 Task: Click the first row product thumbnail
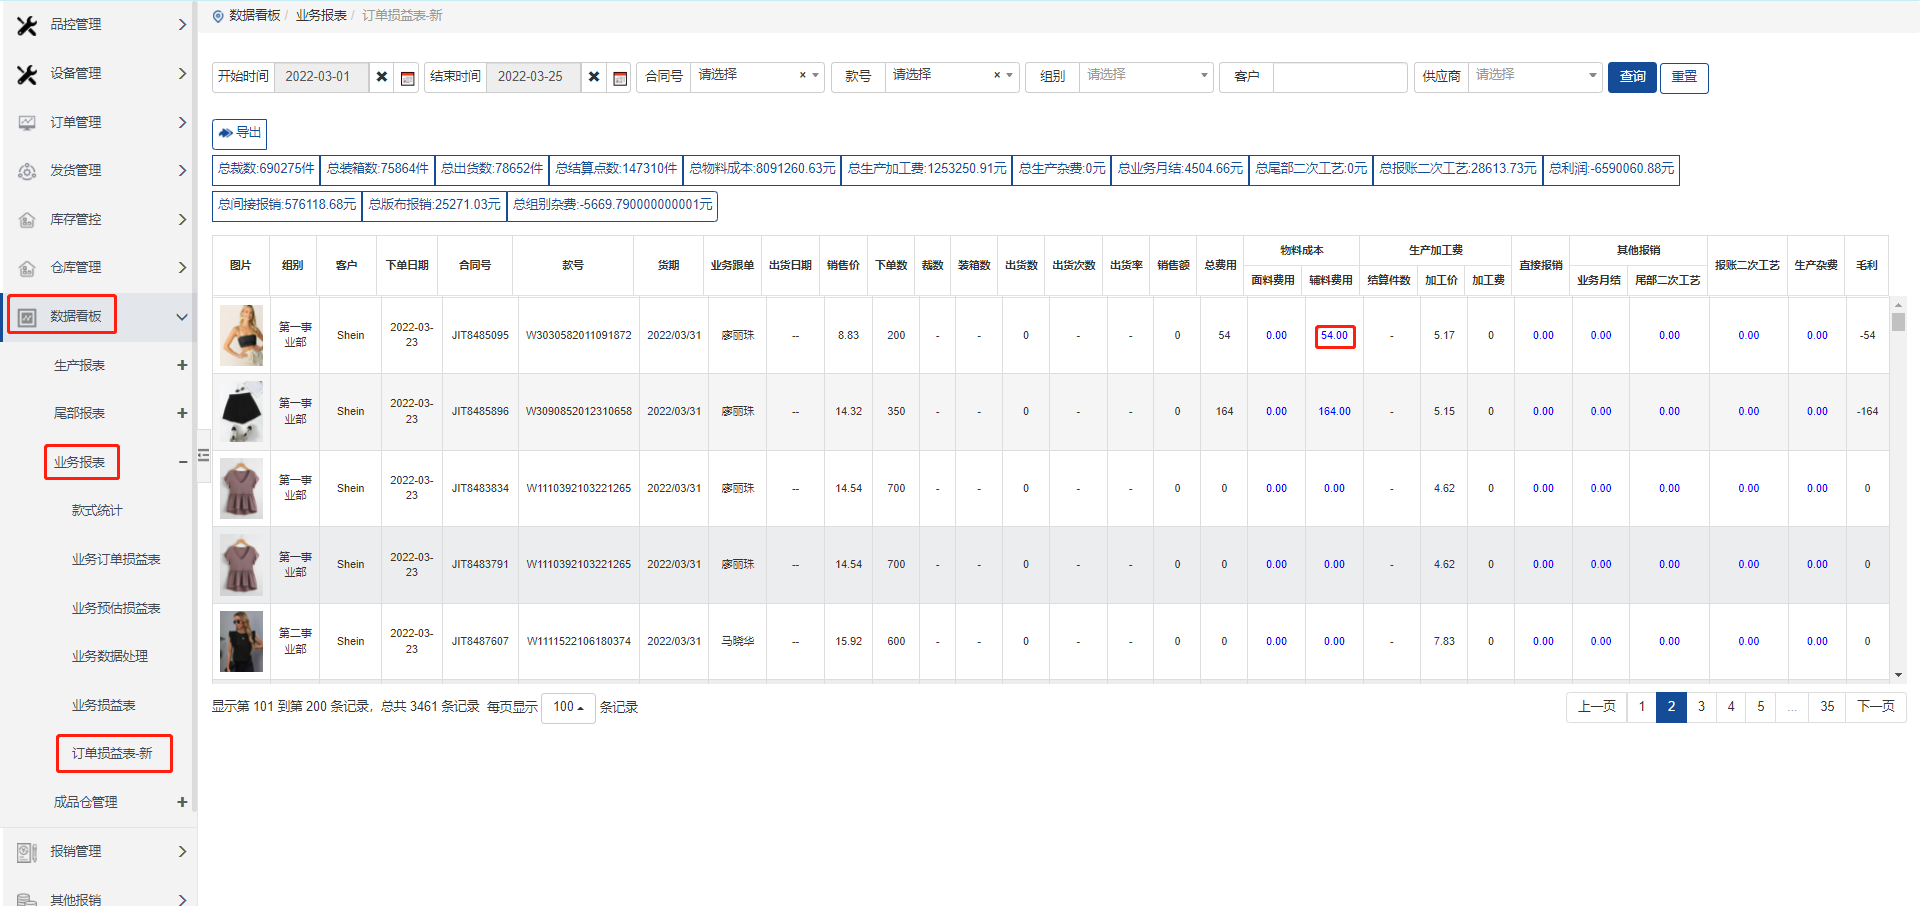pos(241,336)
